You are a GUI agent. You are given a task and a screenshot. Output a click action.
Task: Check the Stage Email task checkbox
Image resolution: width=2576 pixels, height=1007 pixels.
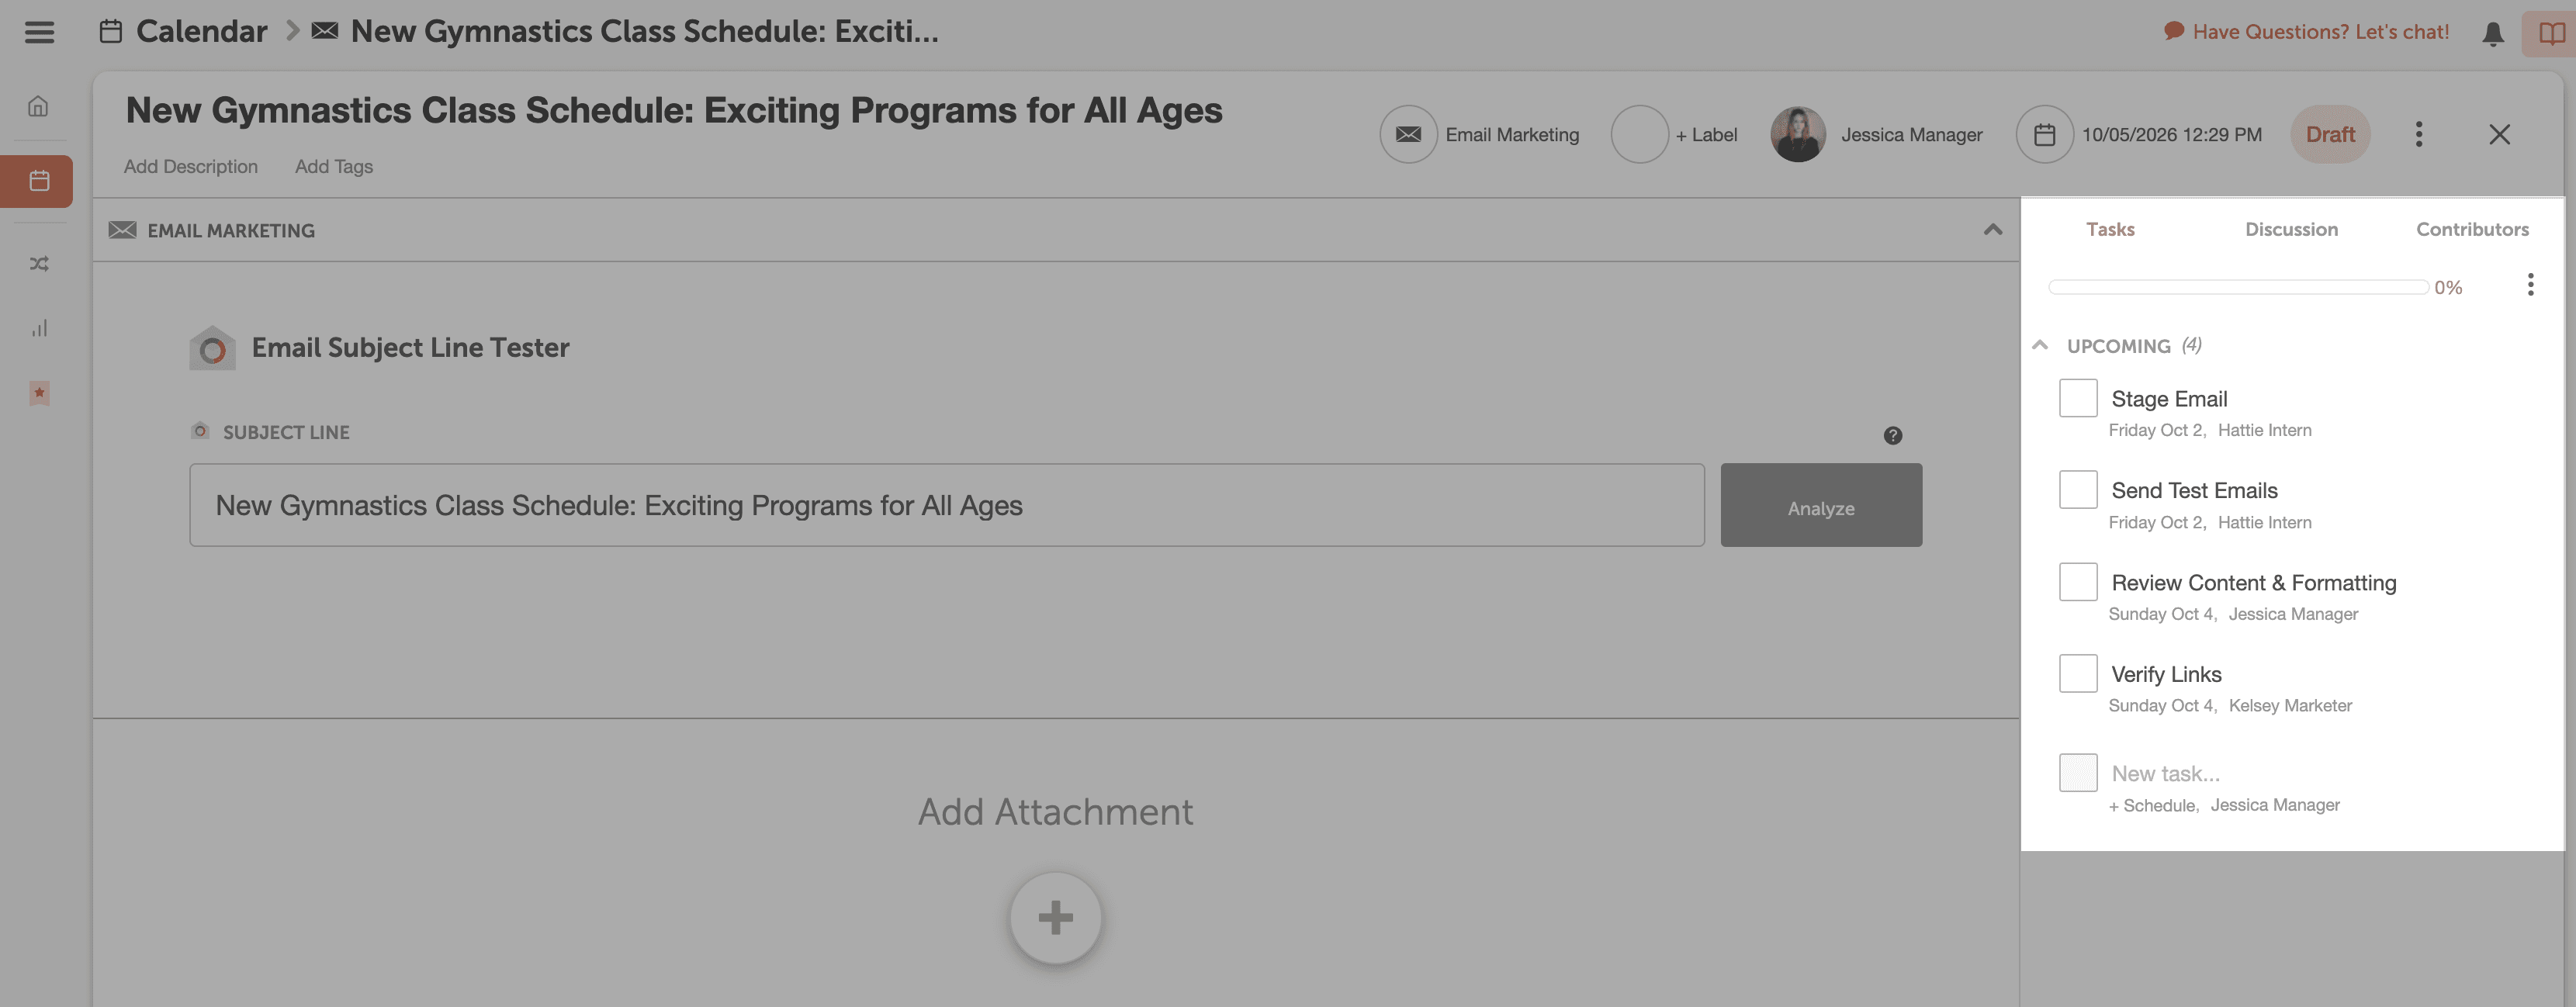(x=2077, y=398)
